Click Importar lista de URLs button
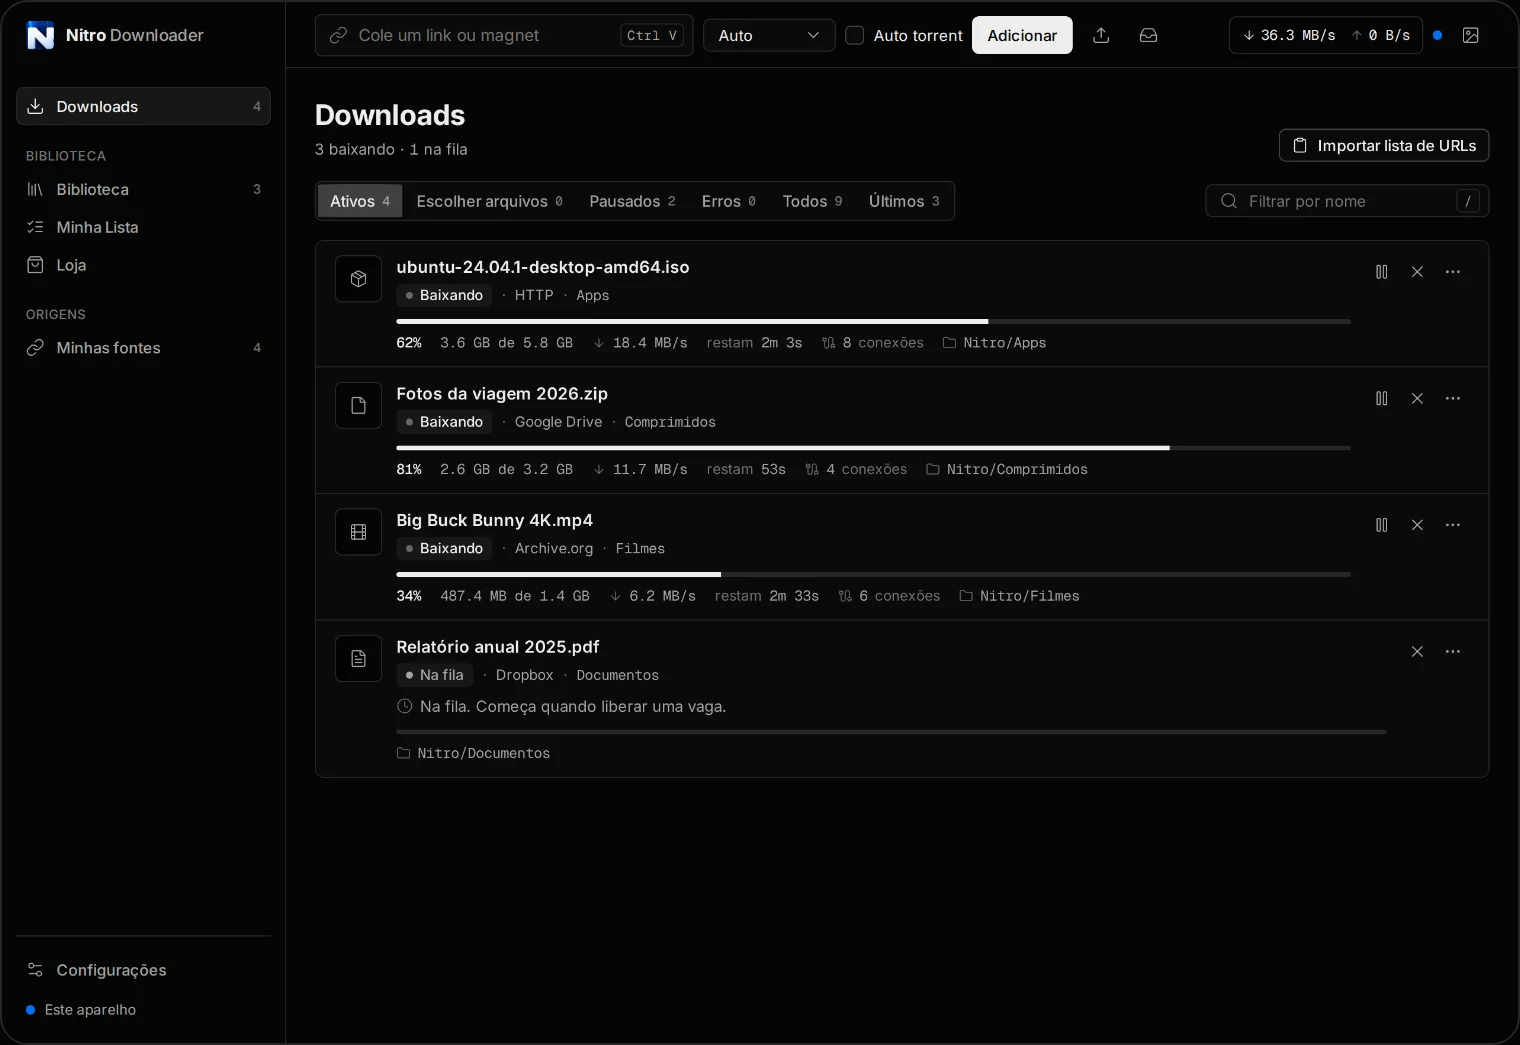 (1384, 145)
